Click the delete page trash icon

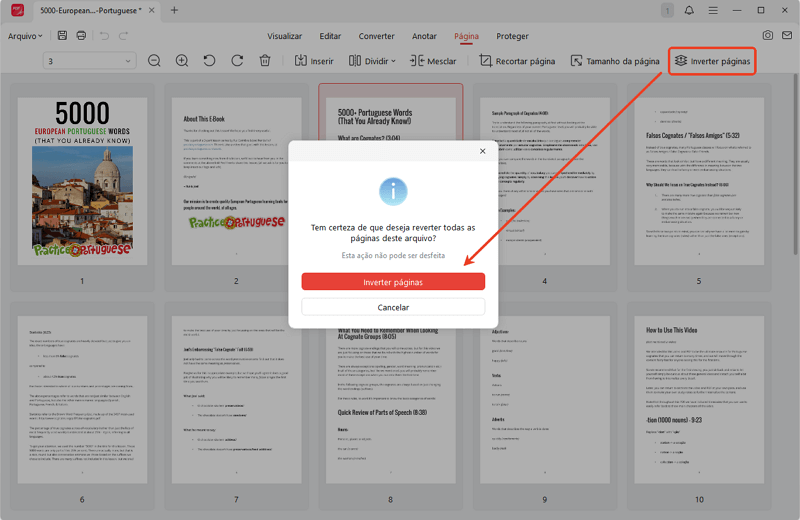pos(265,61)
